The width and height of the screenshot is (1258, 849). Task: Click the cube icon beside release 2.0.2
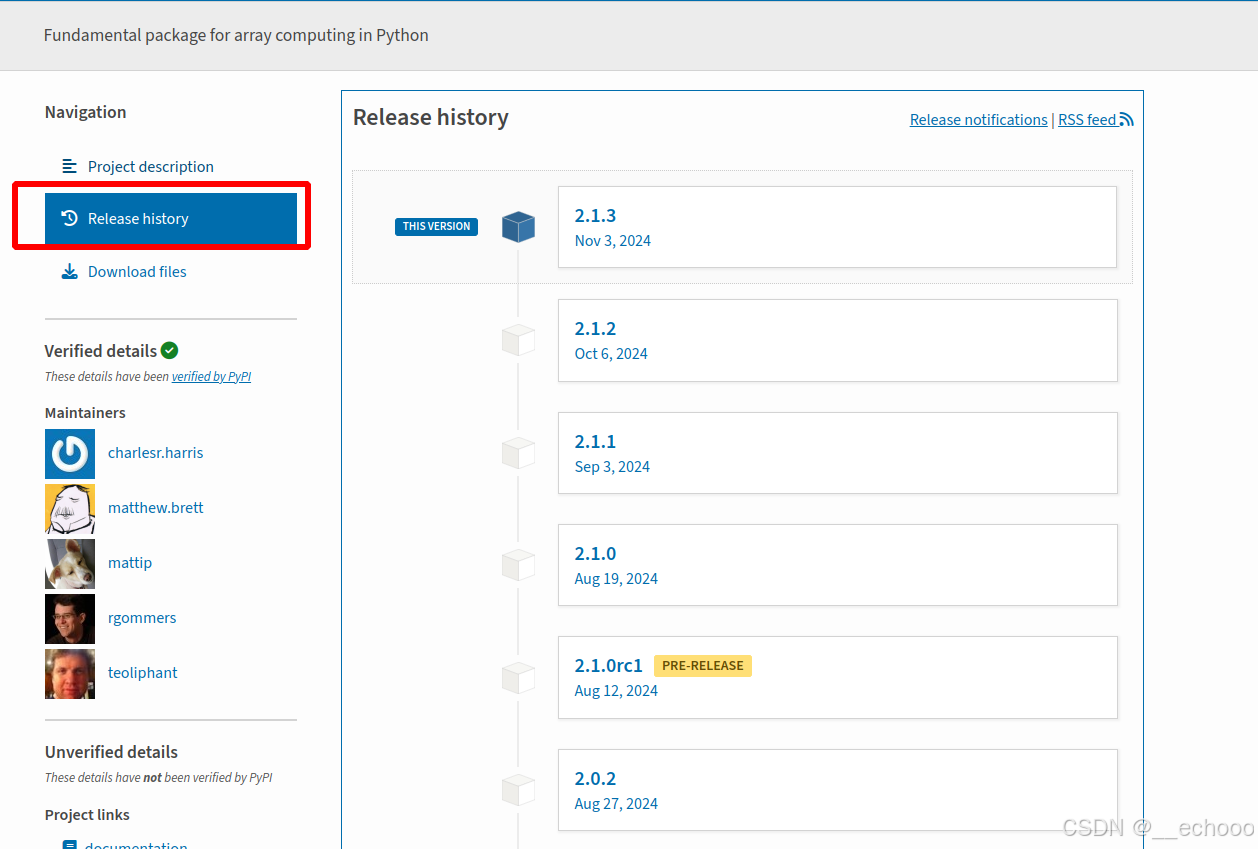[518, 790]
